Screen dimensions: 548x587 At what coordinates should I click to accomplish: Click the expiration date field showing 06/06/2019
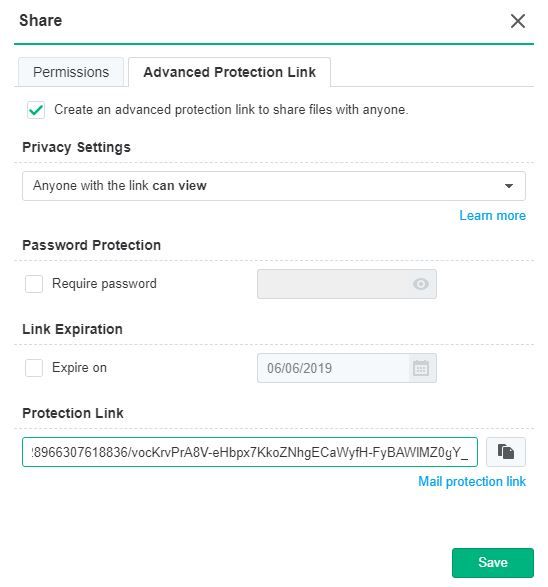pyautogui.click(x=333, y=368)
